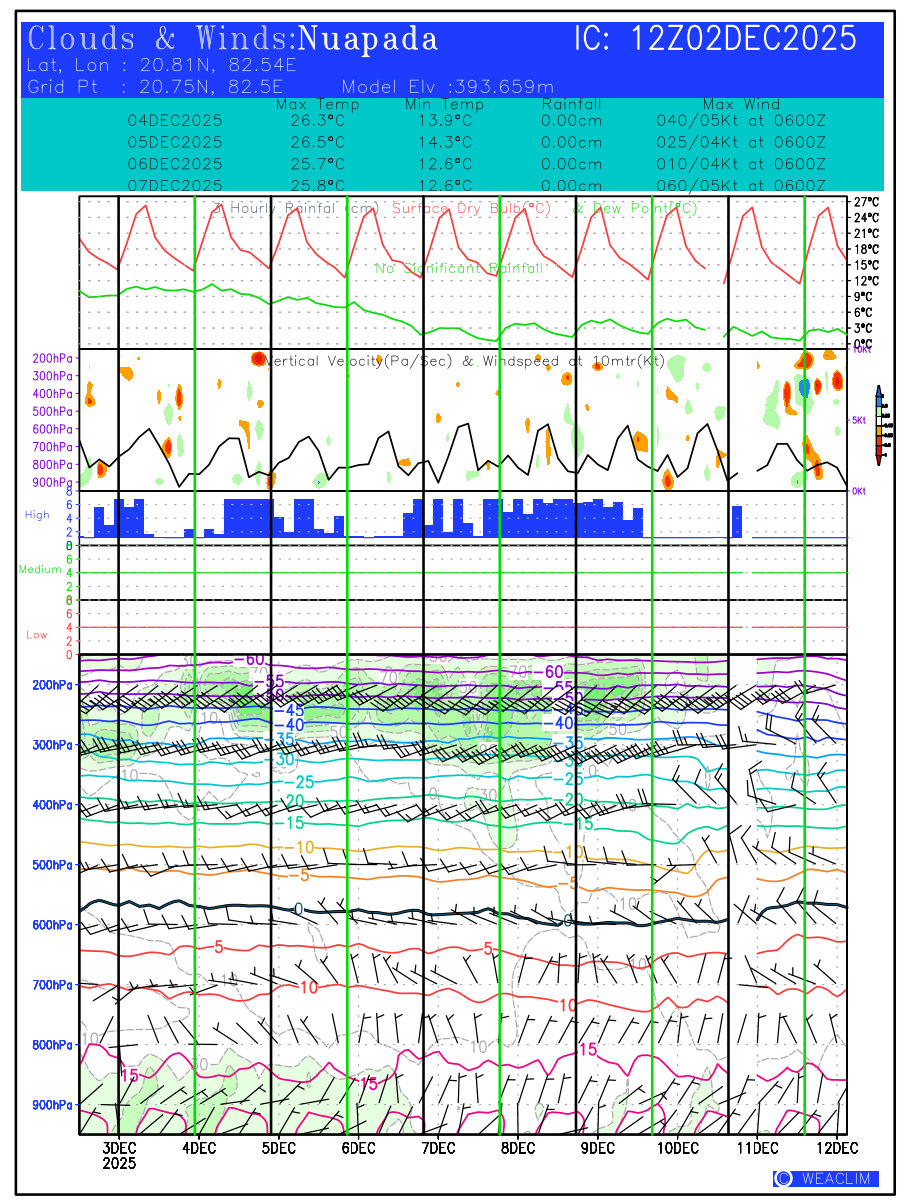The image size is (900, 1200).
Task: Select the 7DEC date on time axis
Action: tap(438, 1147)
